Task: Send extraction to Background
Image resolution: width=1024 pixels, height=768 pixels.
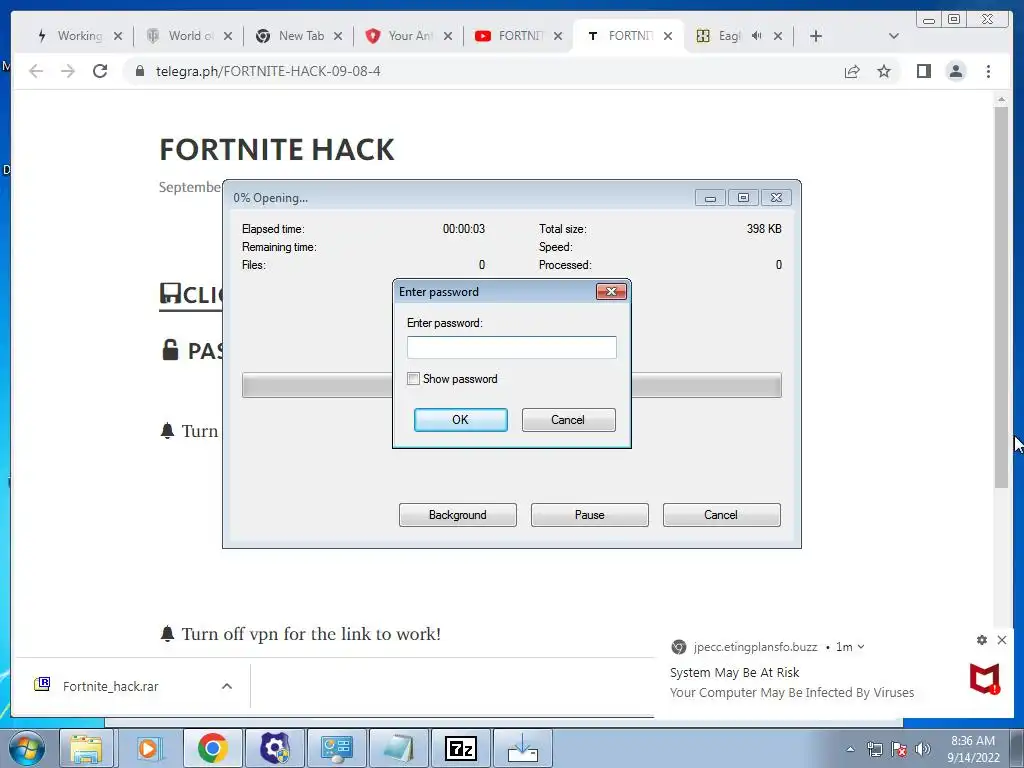Action: pyautogui.click(x=458, y=515)
